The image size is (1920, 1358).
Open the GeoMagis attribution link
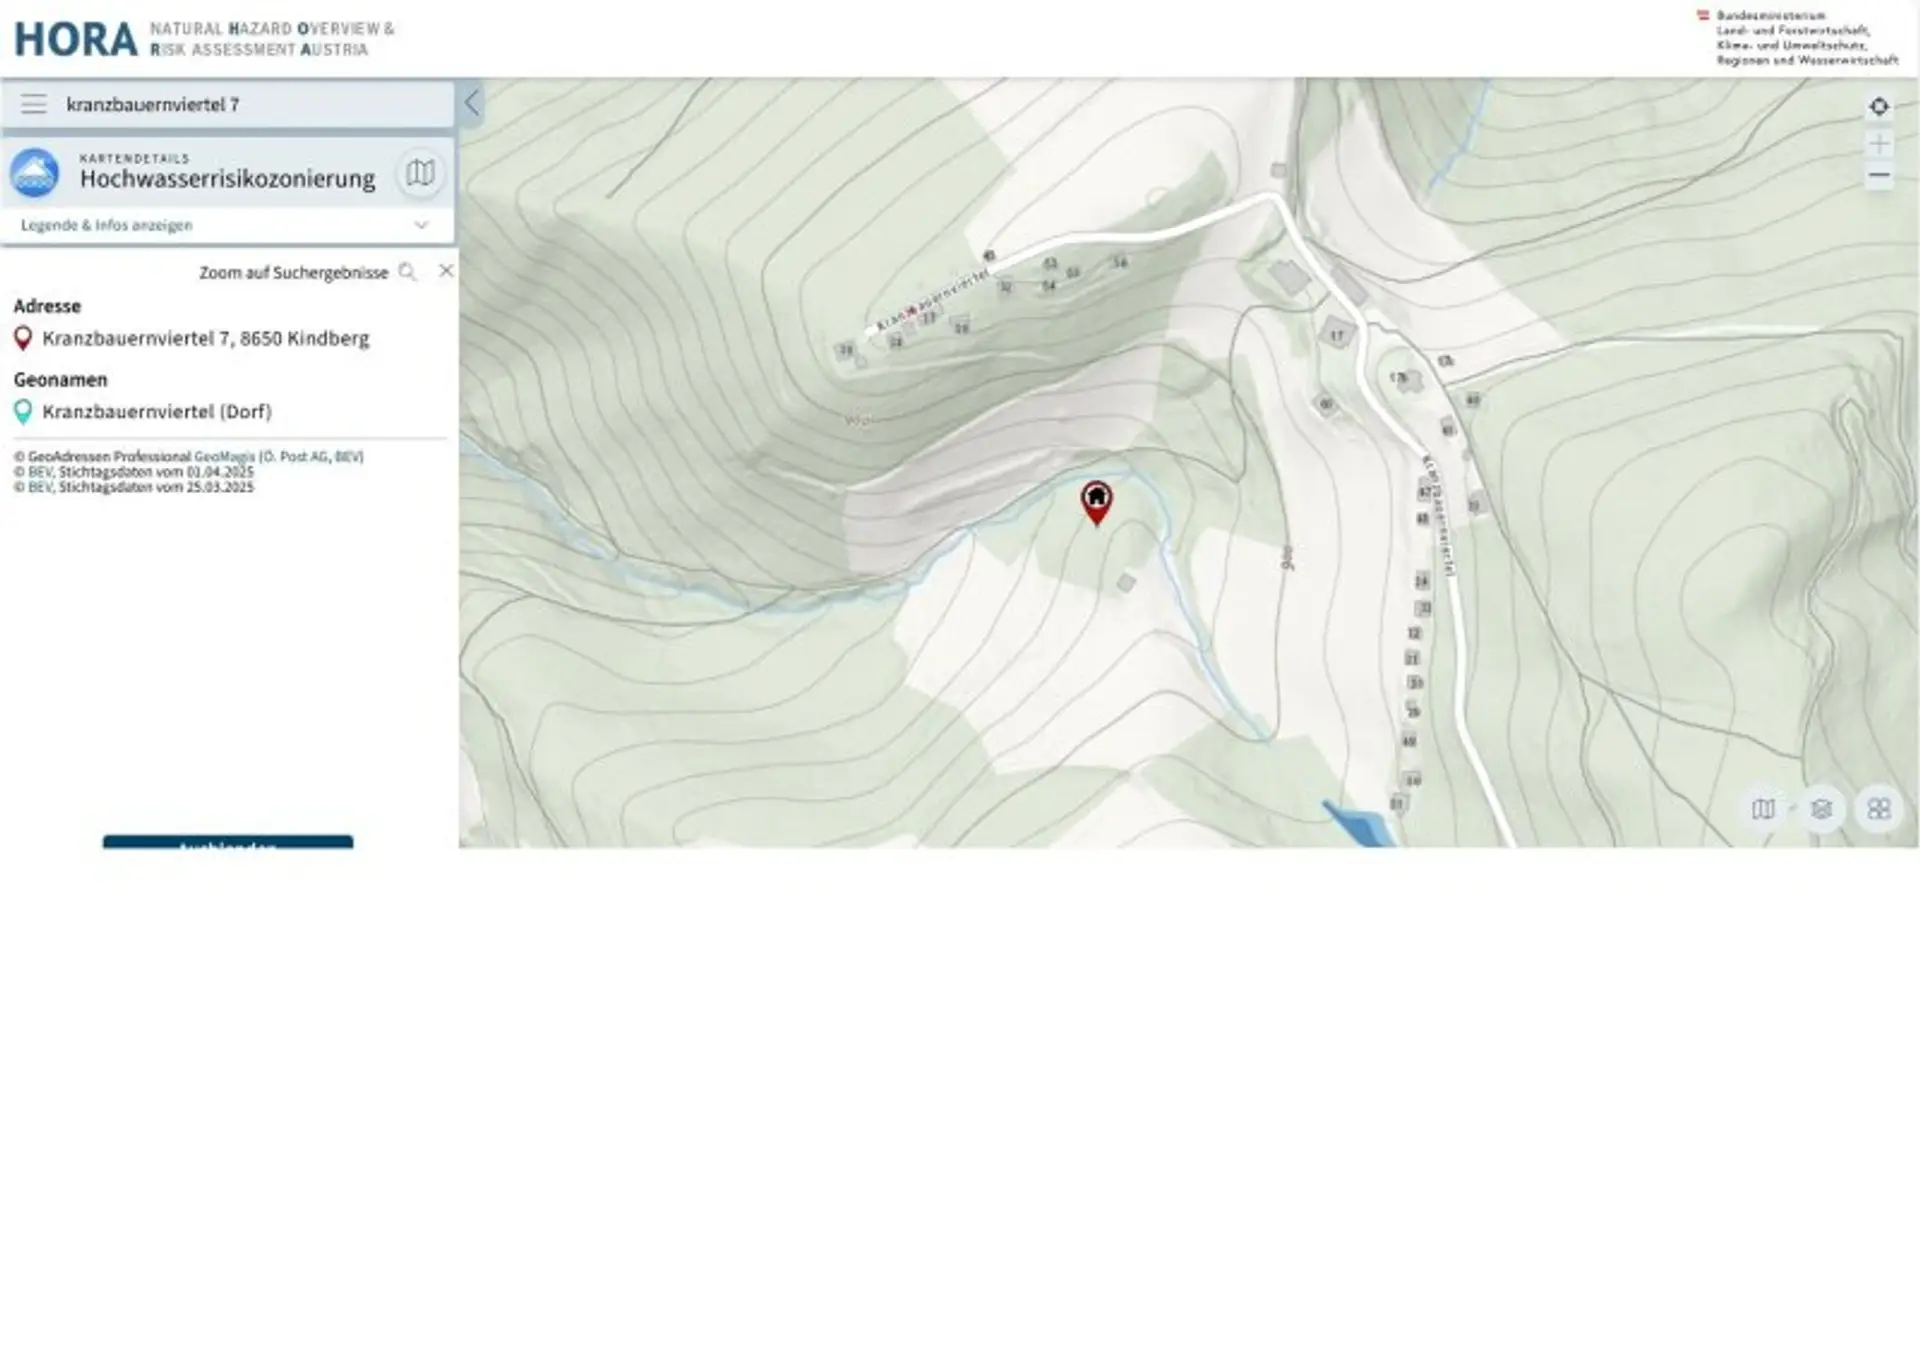coord(224,456)
